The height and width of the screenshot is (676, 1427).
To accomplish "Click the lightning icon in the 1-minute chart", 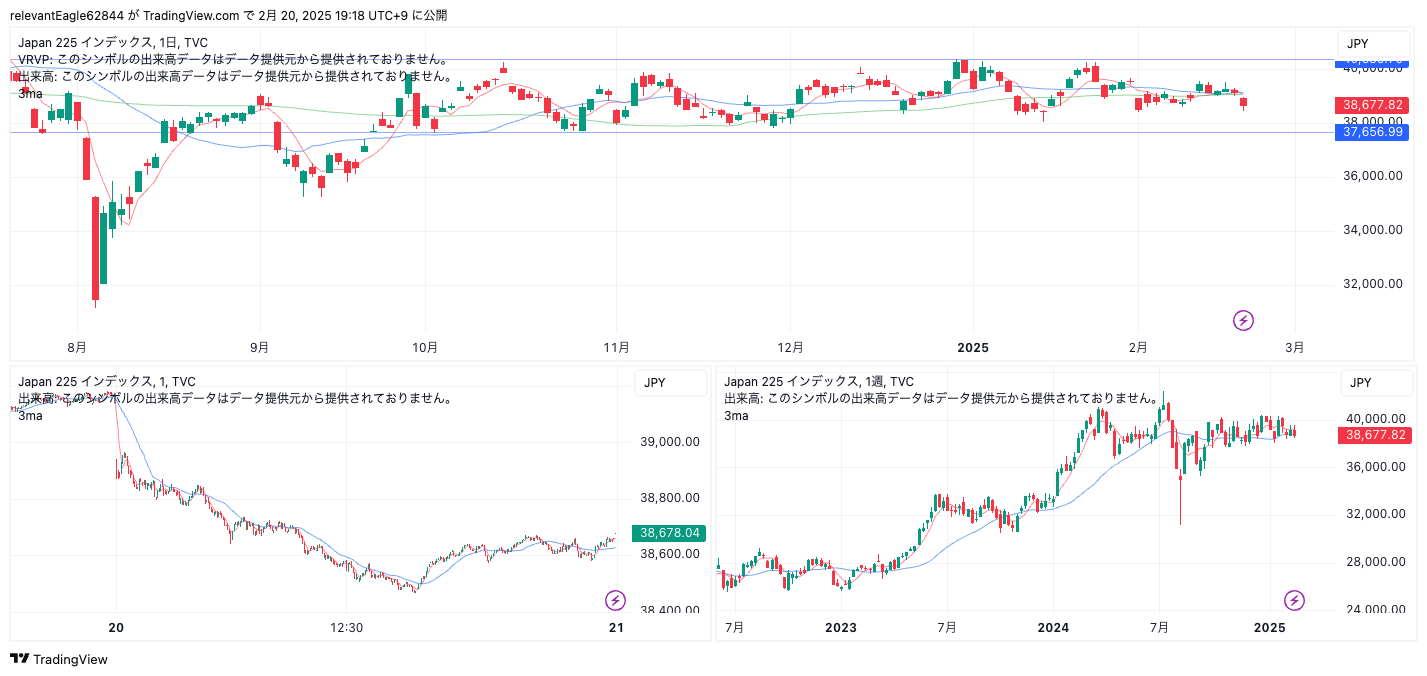I will 616,600.
